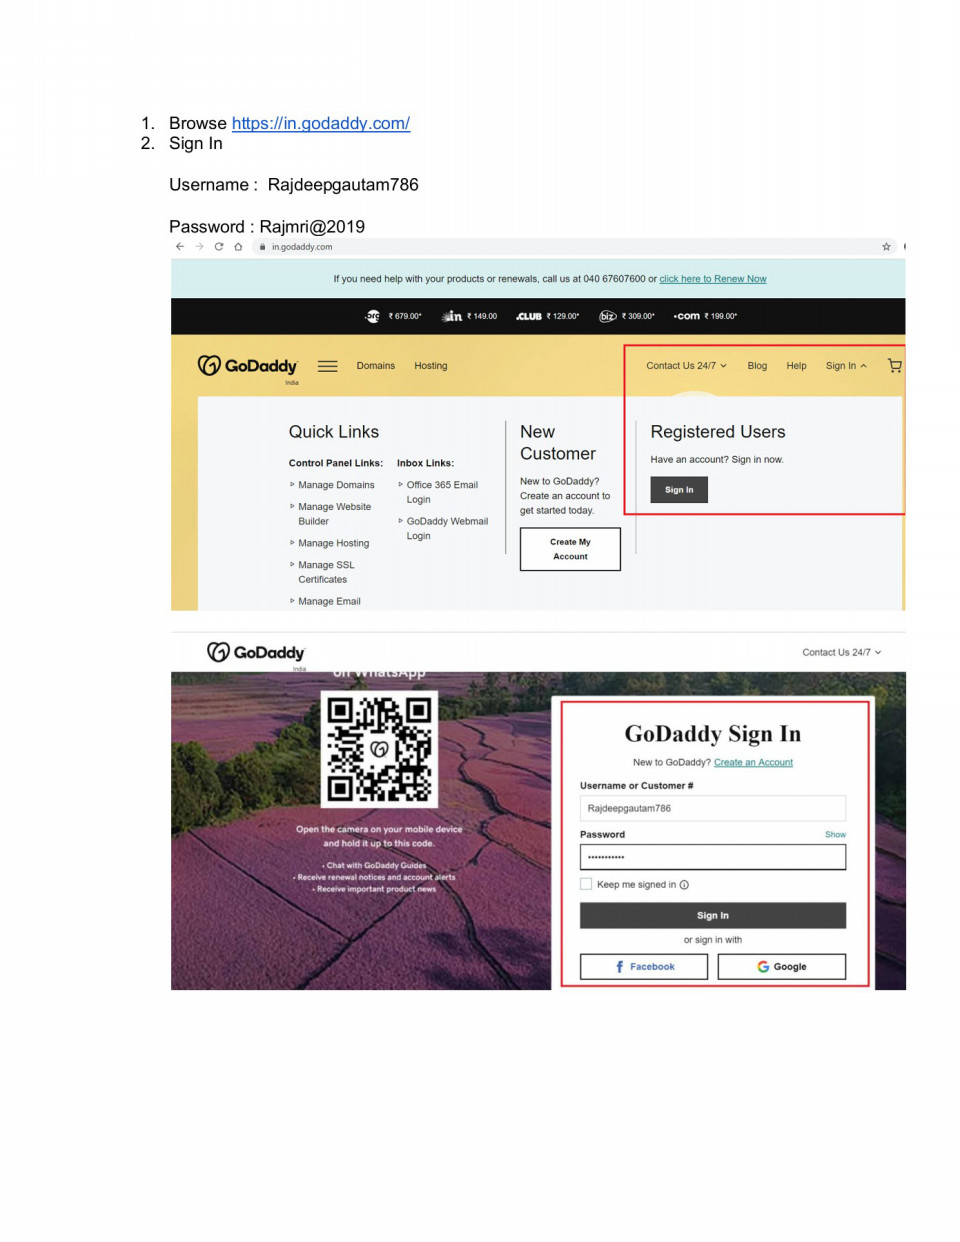This screenshot has height=1242, width=960.
Task: Open the Create an Account link
Action: [753, 763]
